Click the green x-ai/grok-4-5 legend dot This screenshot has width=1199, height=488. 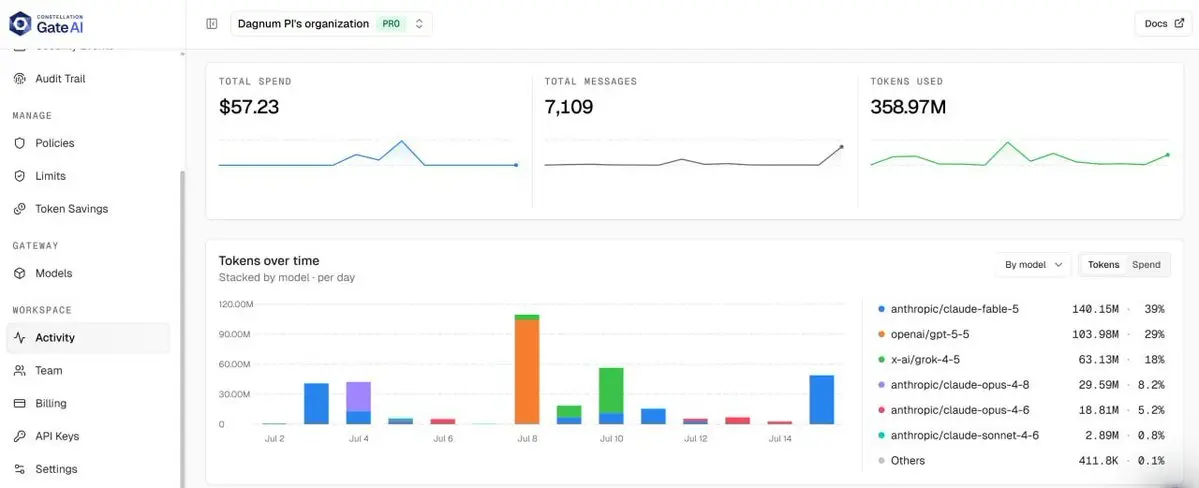[882, 359]
